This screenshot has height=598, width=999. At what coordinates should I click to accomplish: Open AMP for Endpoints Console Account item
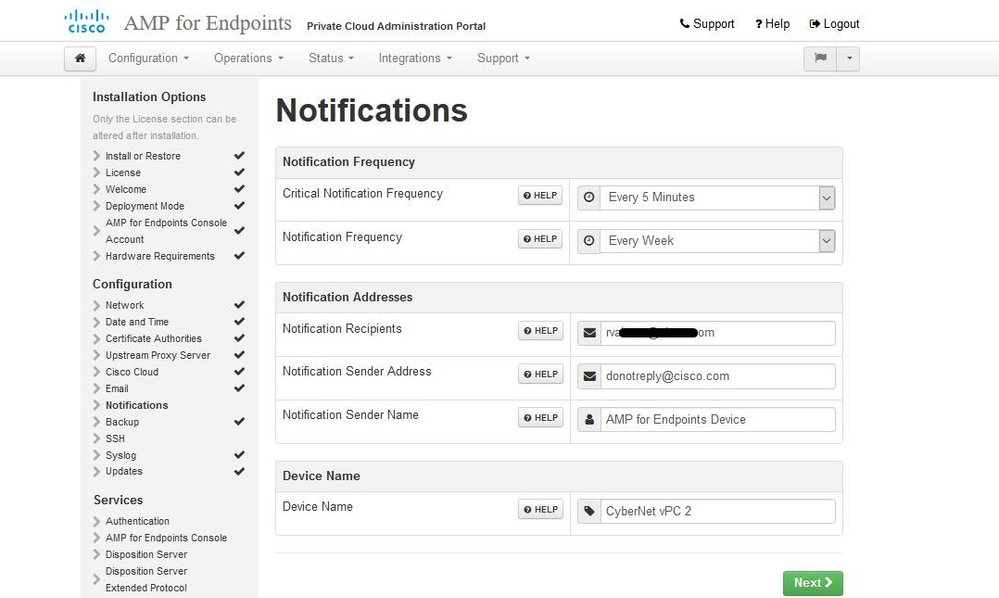166,231
